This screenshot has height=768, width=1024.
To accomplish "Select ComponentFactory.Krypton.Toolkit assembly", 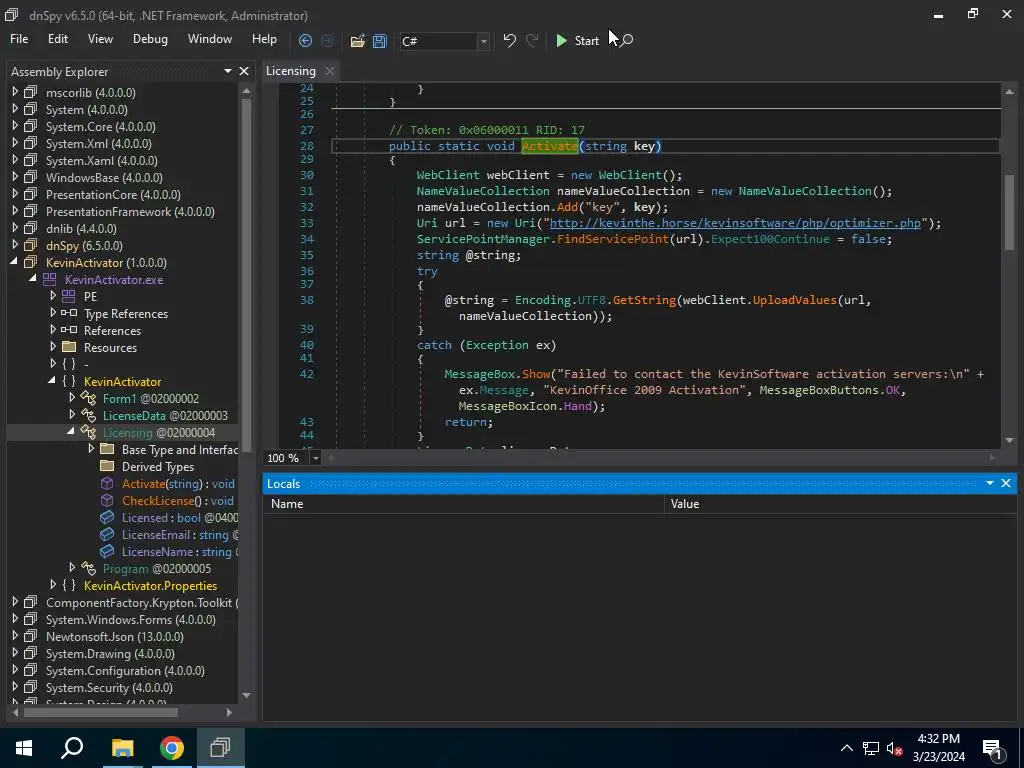I will coord(141,602).
